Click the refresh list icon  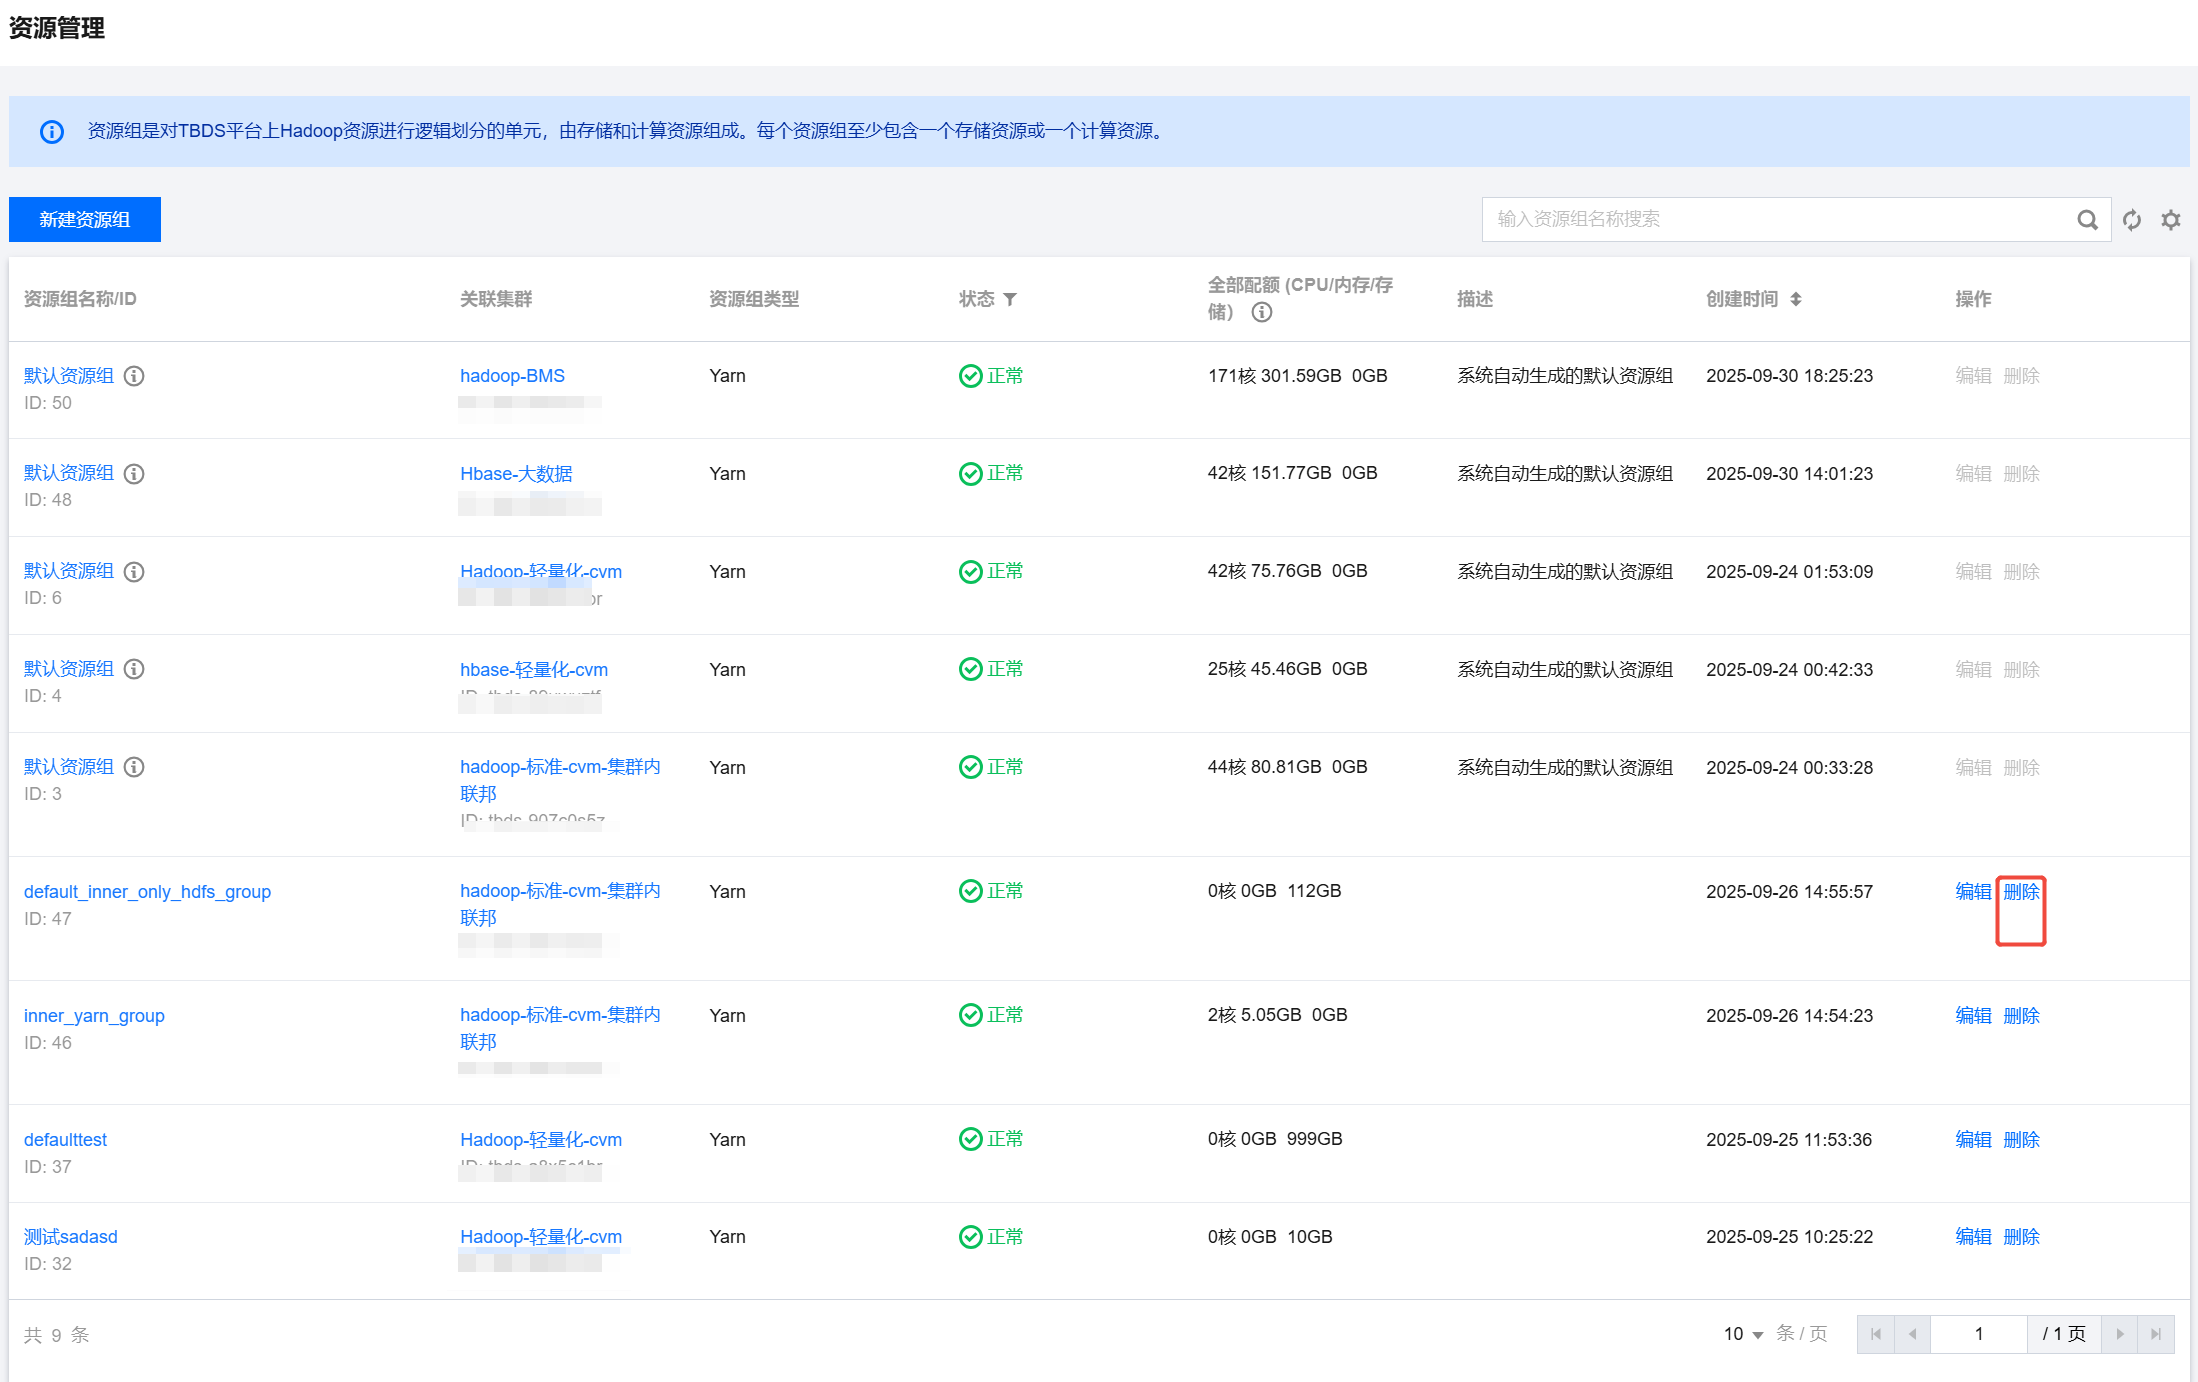click(2132, 220)
